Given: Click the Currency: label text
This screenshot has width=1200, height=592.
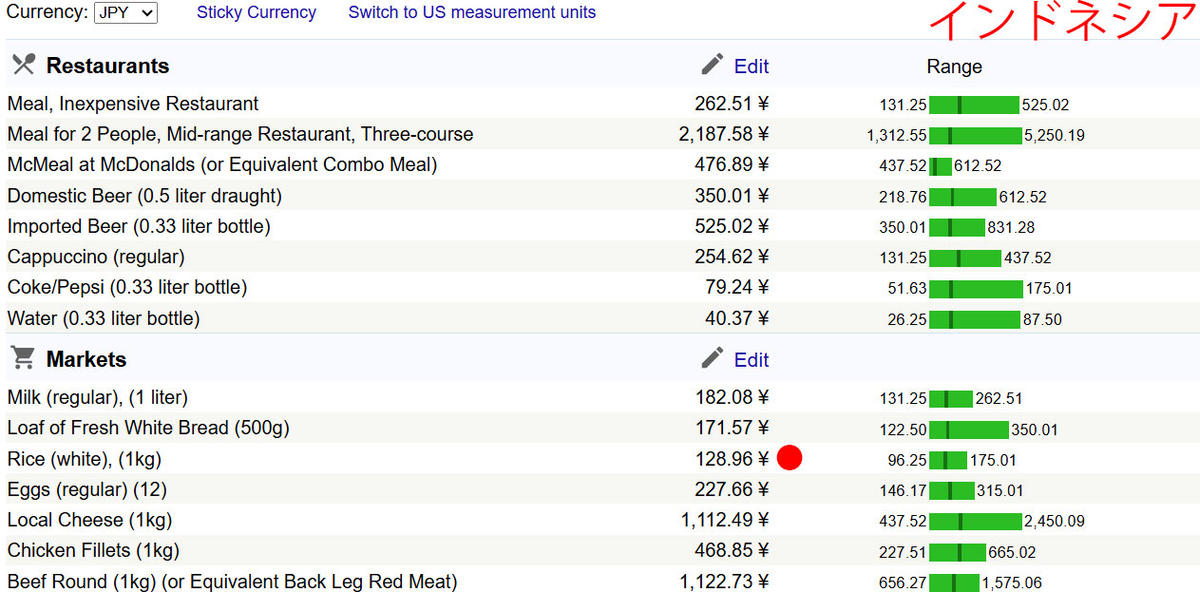Looking at the screenshot, I should point(47,13).
